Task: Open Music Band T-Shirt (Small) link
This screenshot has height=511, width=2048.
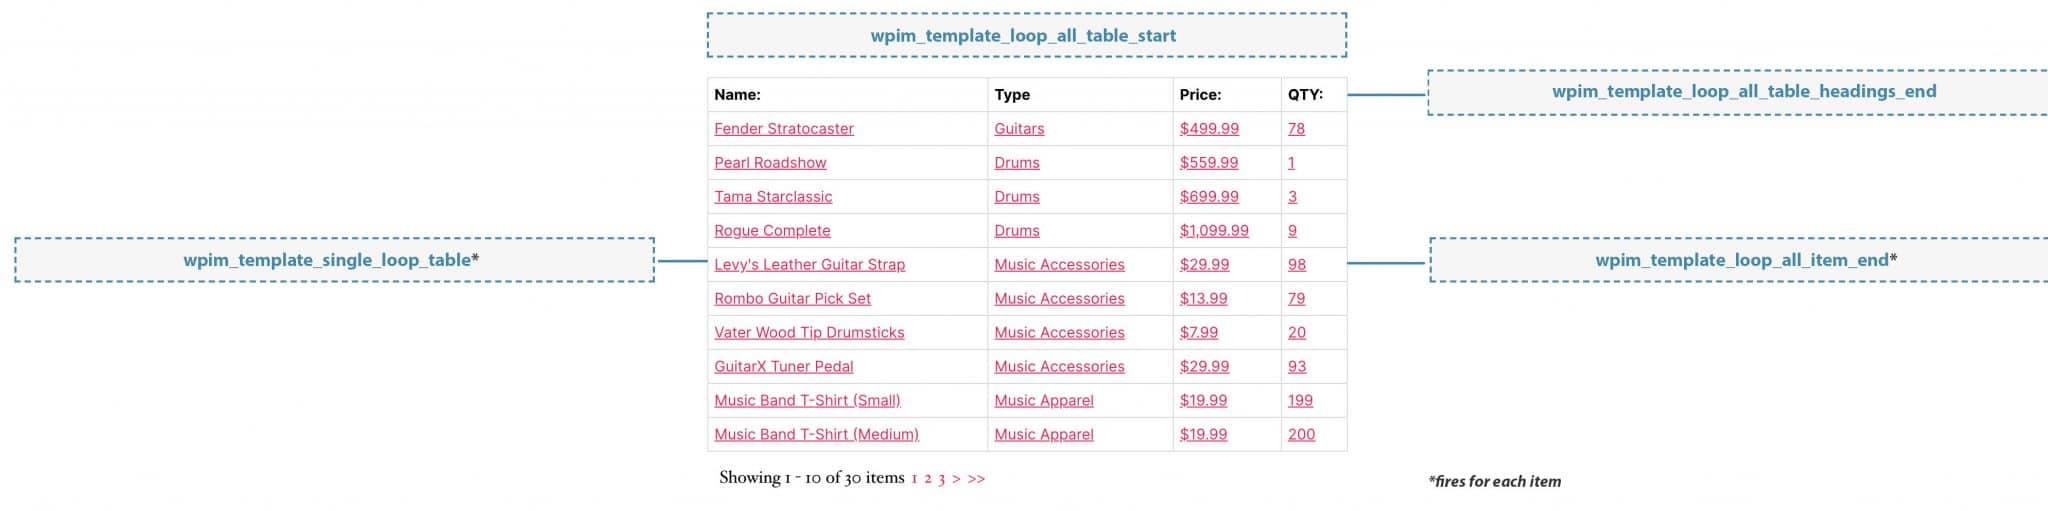Action: [x=807, y=401]
